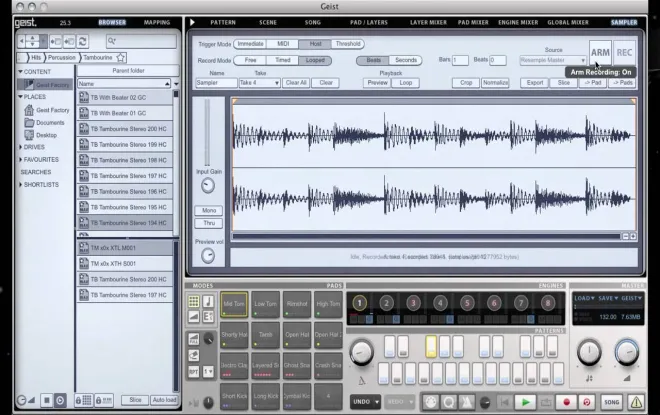Toggle the Mono input button

click(209, 210)
